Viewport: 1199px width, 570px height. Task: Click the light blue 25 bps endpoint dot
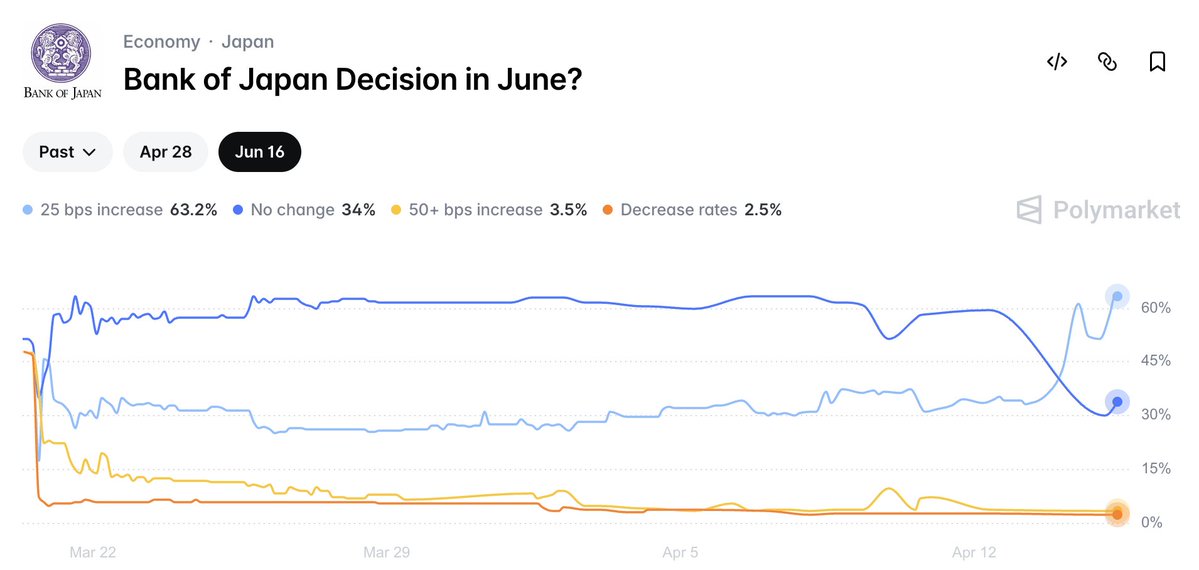1117,296
